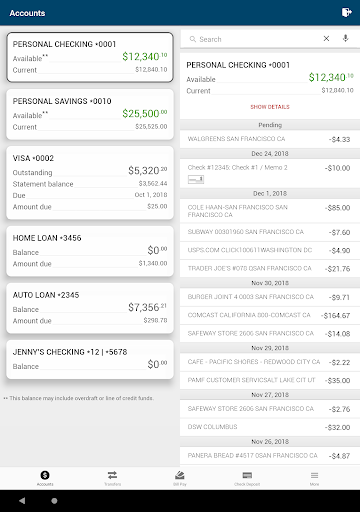Viewport: 360px width, 512px height.
Task: Open the Walgreens pending transaction
Action: [270, 139]
